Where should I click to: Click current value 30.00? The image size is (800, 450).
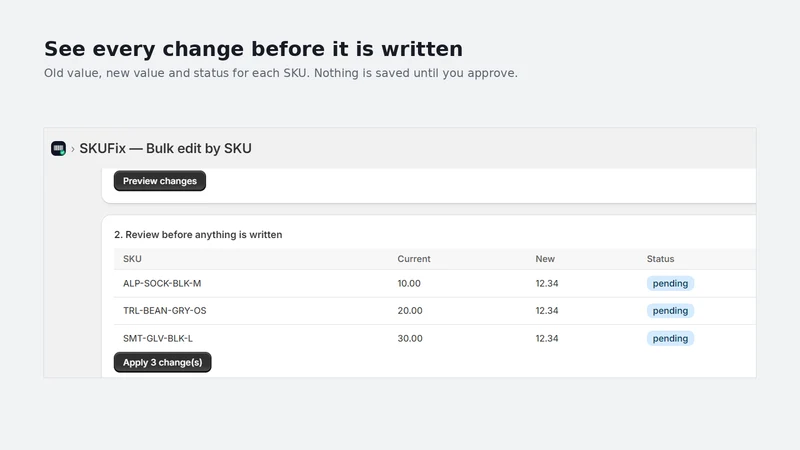[x=410, y=338]
